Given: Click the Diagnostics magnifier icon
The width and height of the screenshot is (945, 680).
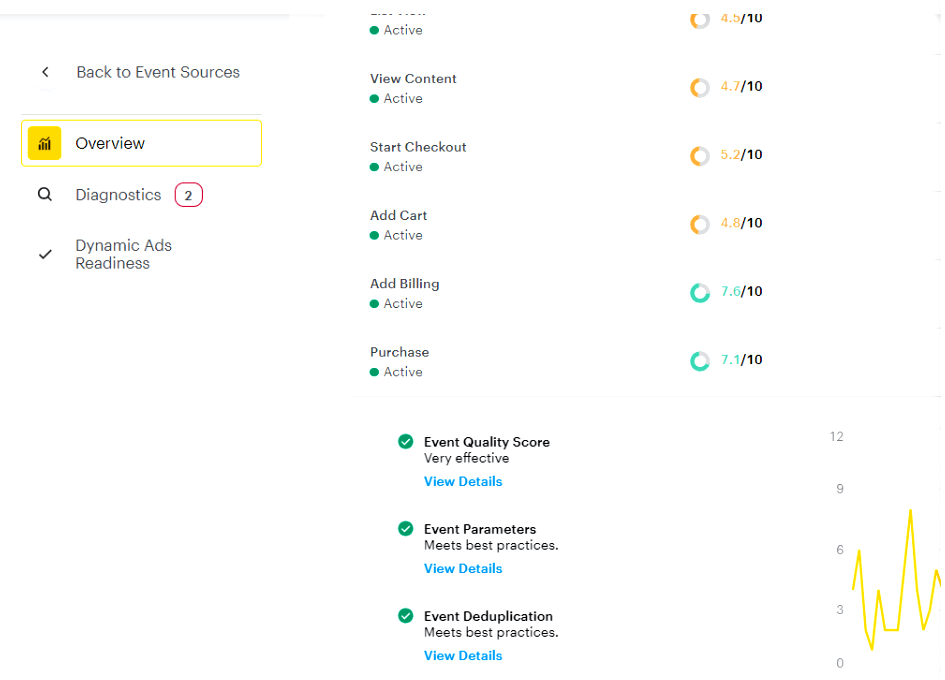Looking at the screenshot, I should tap(45, 194).
